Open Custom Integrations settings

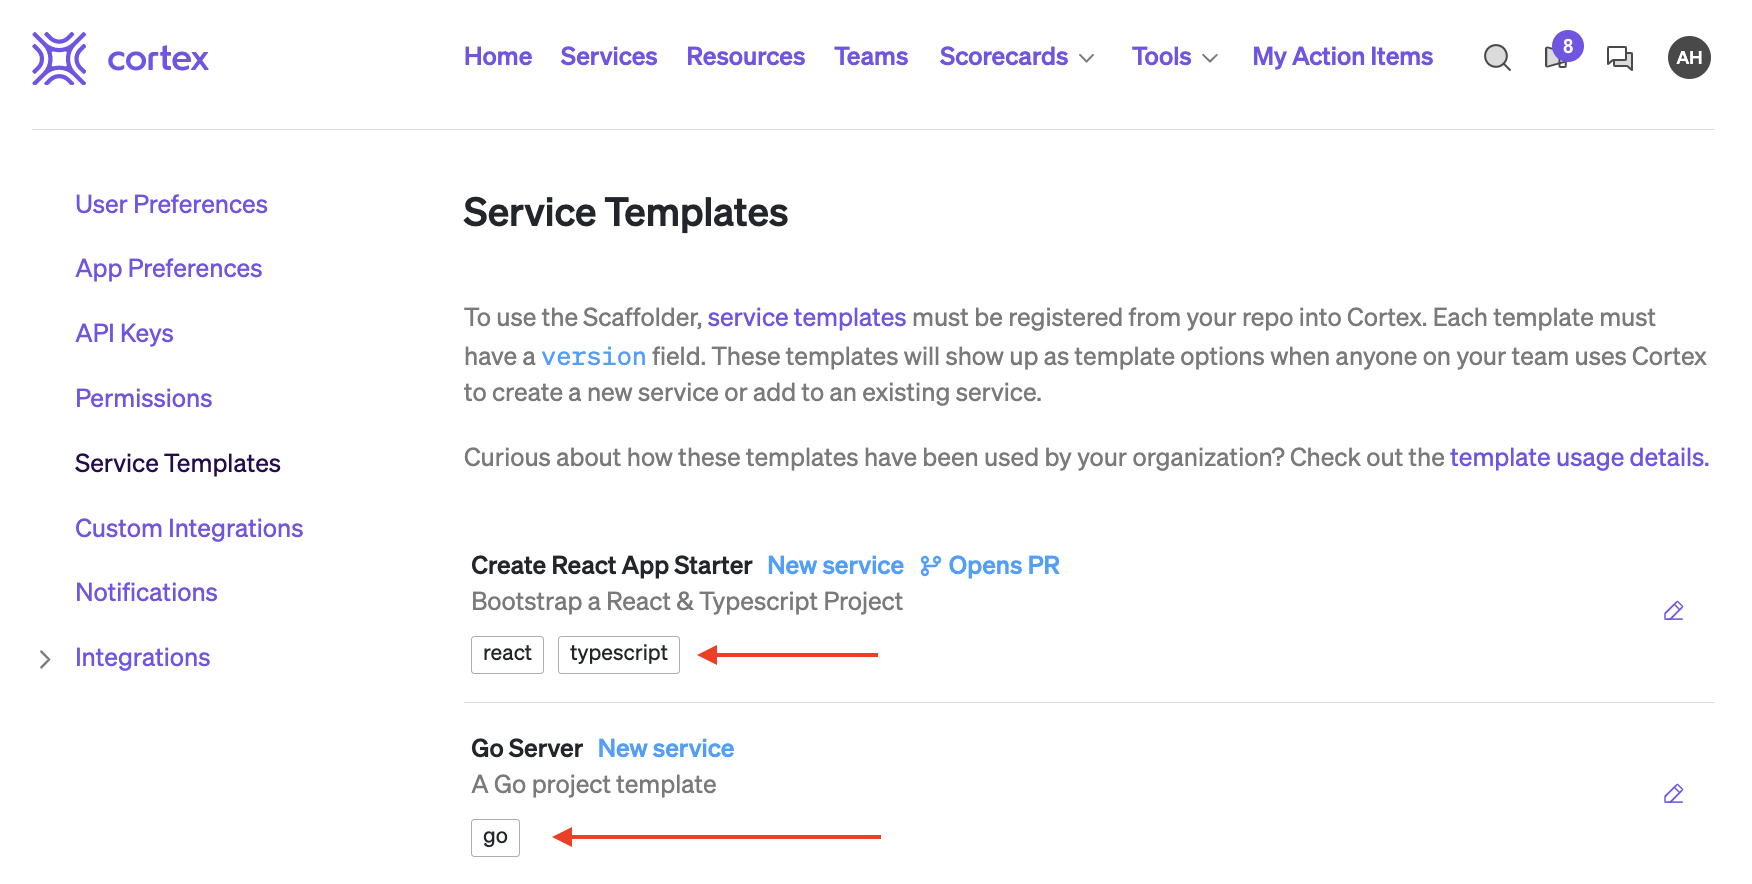[x=189, y=529]
